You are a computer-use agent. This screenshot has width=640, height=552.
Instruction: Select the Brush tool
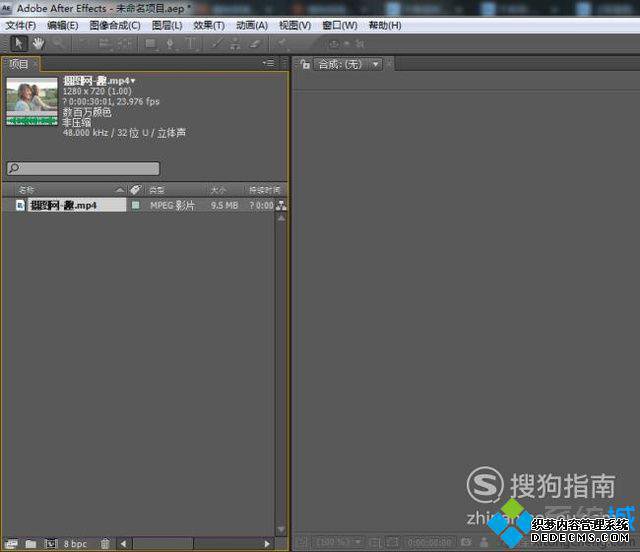click(x=216, y=43)
